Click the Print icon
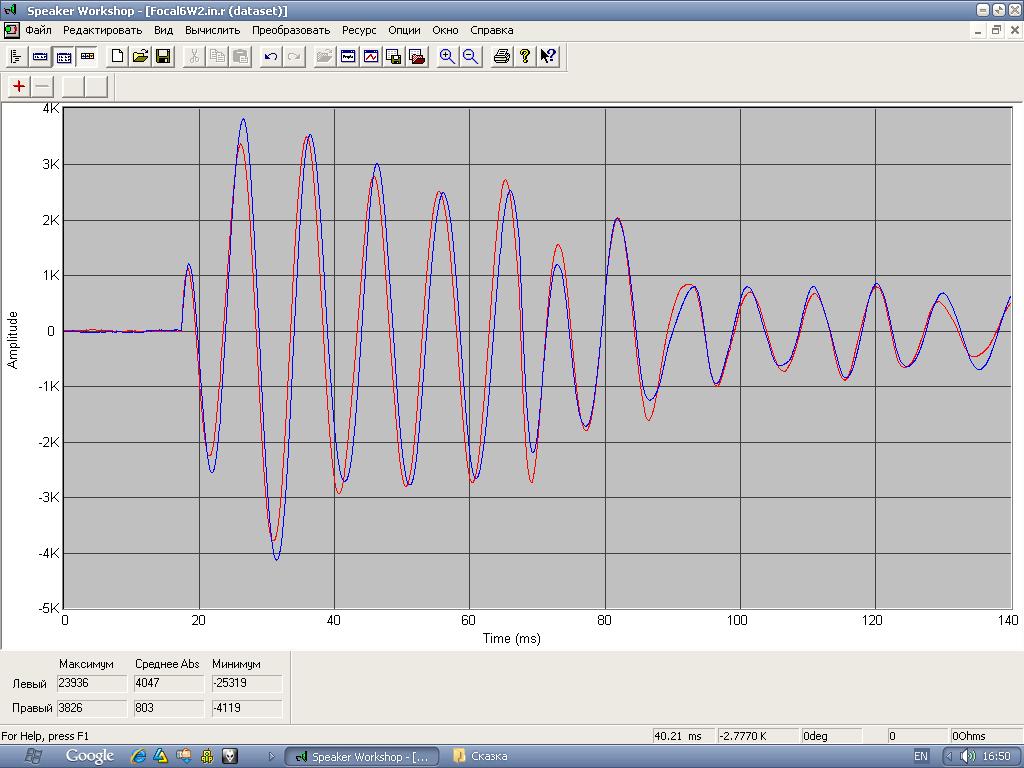This screenshot has height=768, width=1024. coord(502,57)
